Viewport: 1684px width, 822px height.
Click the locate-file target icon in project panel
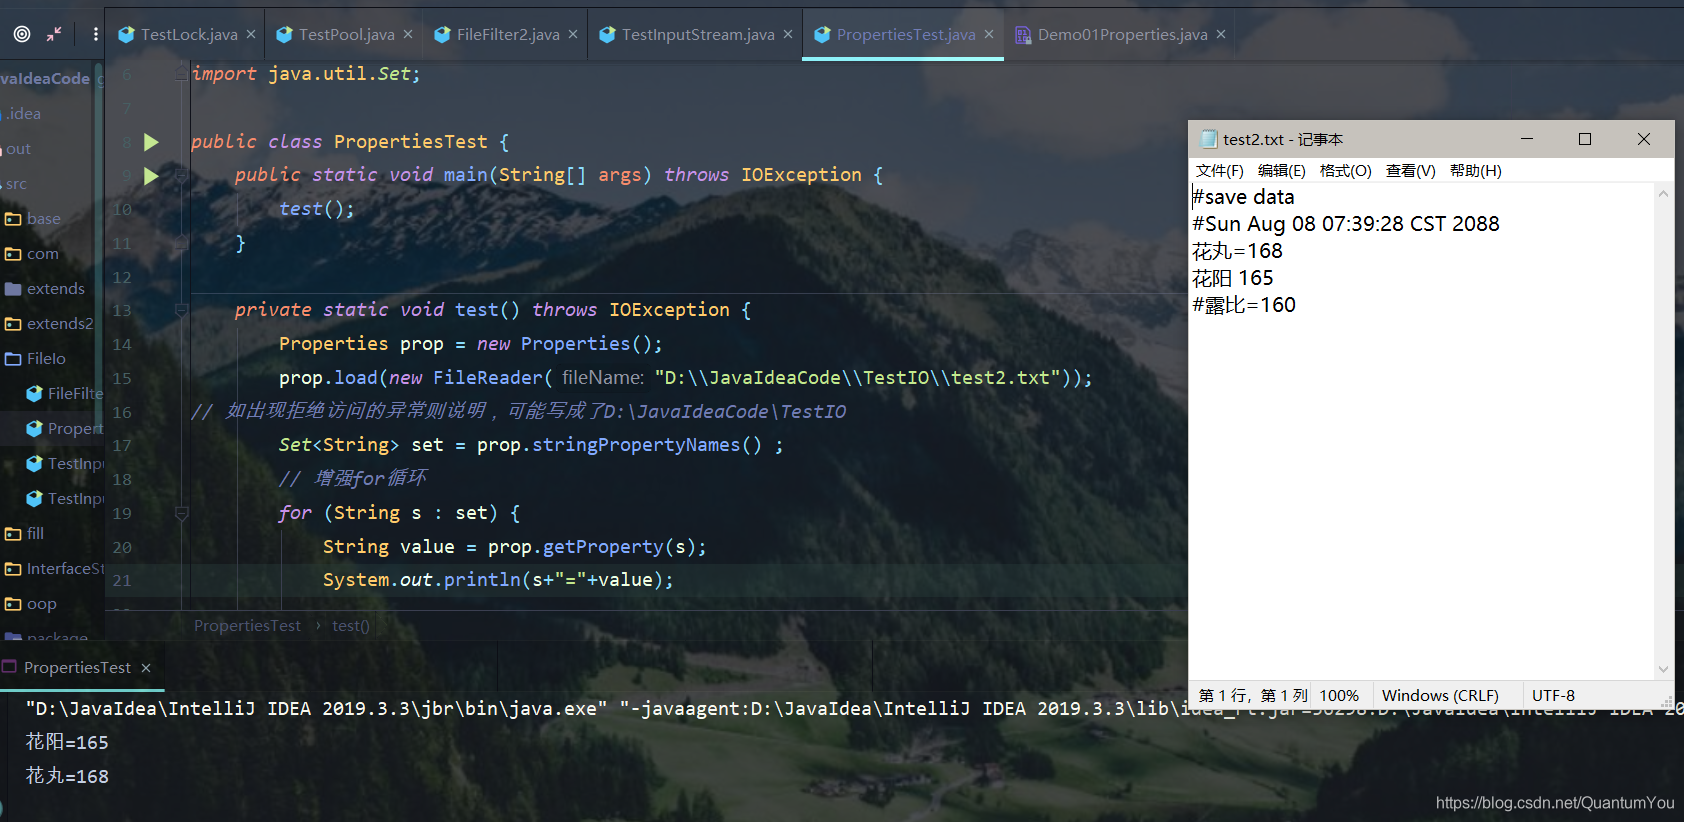[22, 34]
